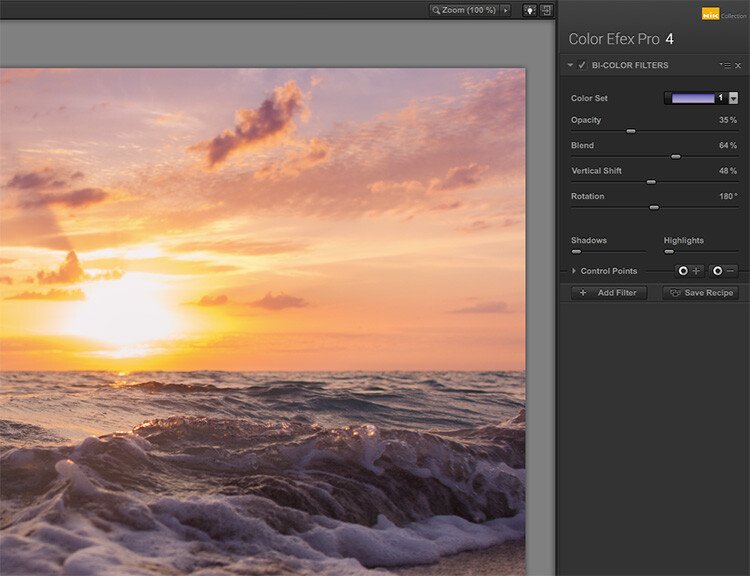
Task: Click the Rotation slider handle
Action: tap(654, 207)
